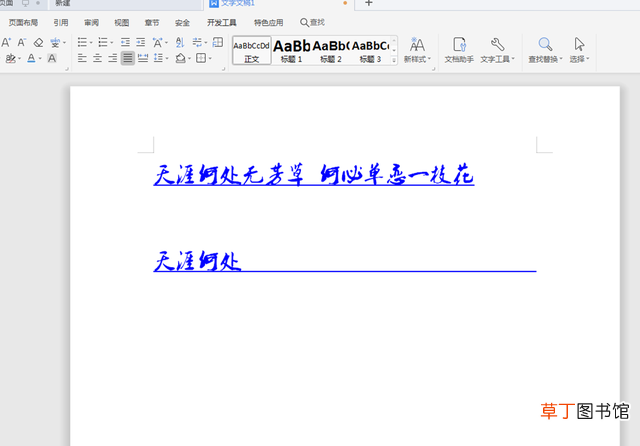Apply distributed alignment
The image size is (640, 446).
click(x=143, y=58)
